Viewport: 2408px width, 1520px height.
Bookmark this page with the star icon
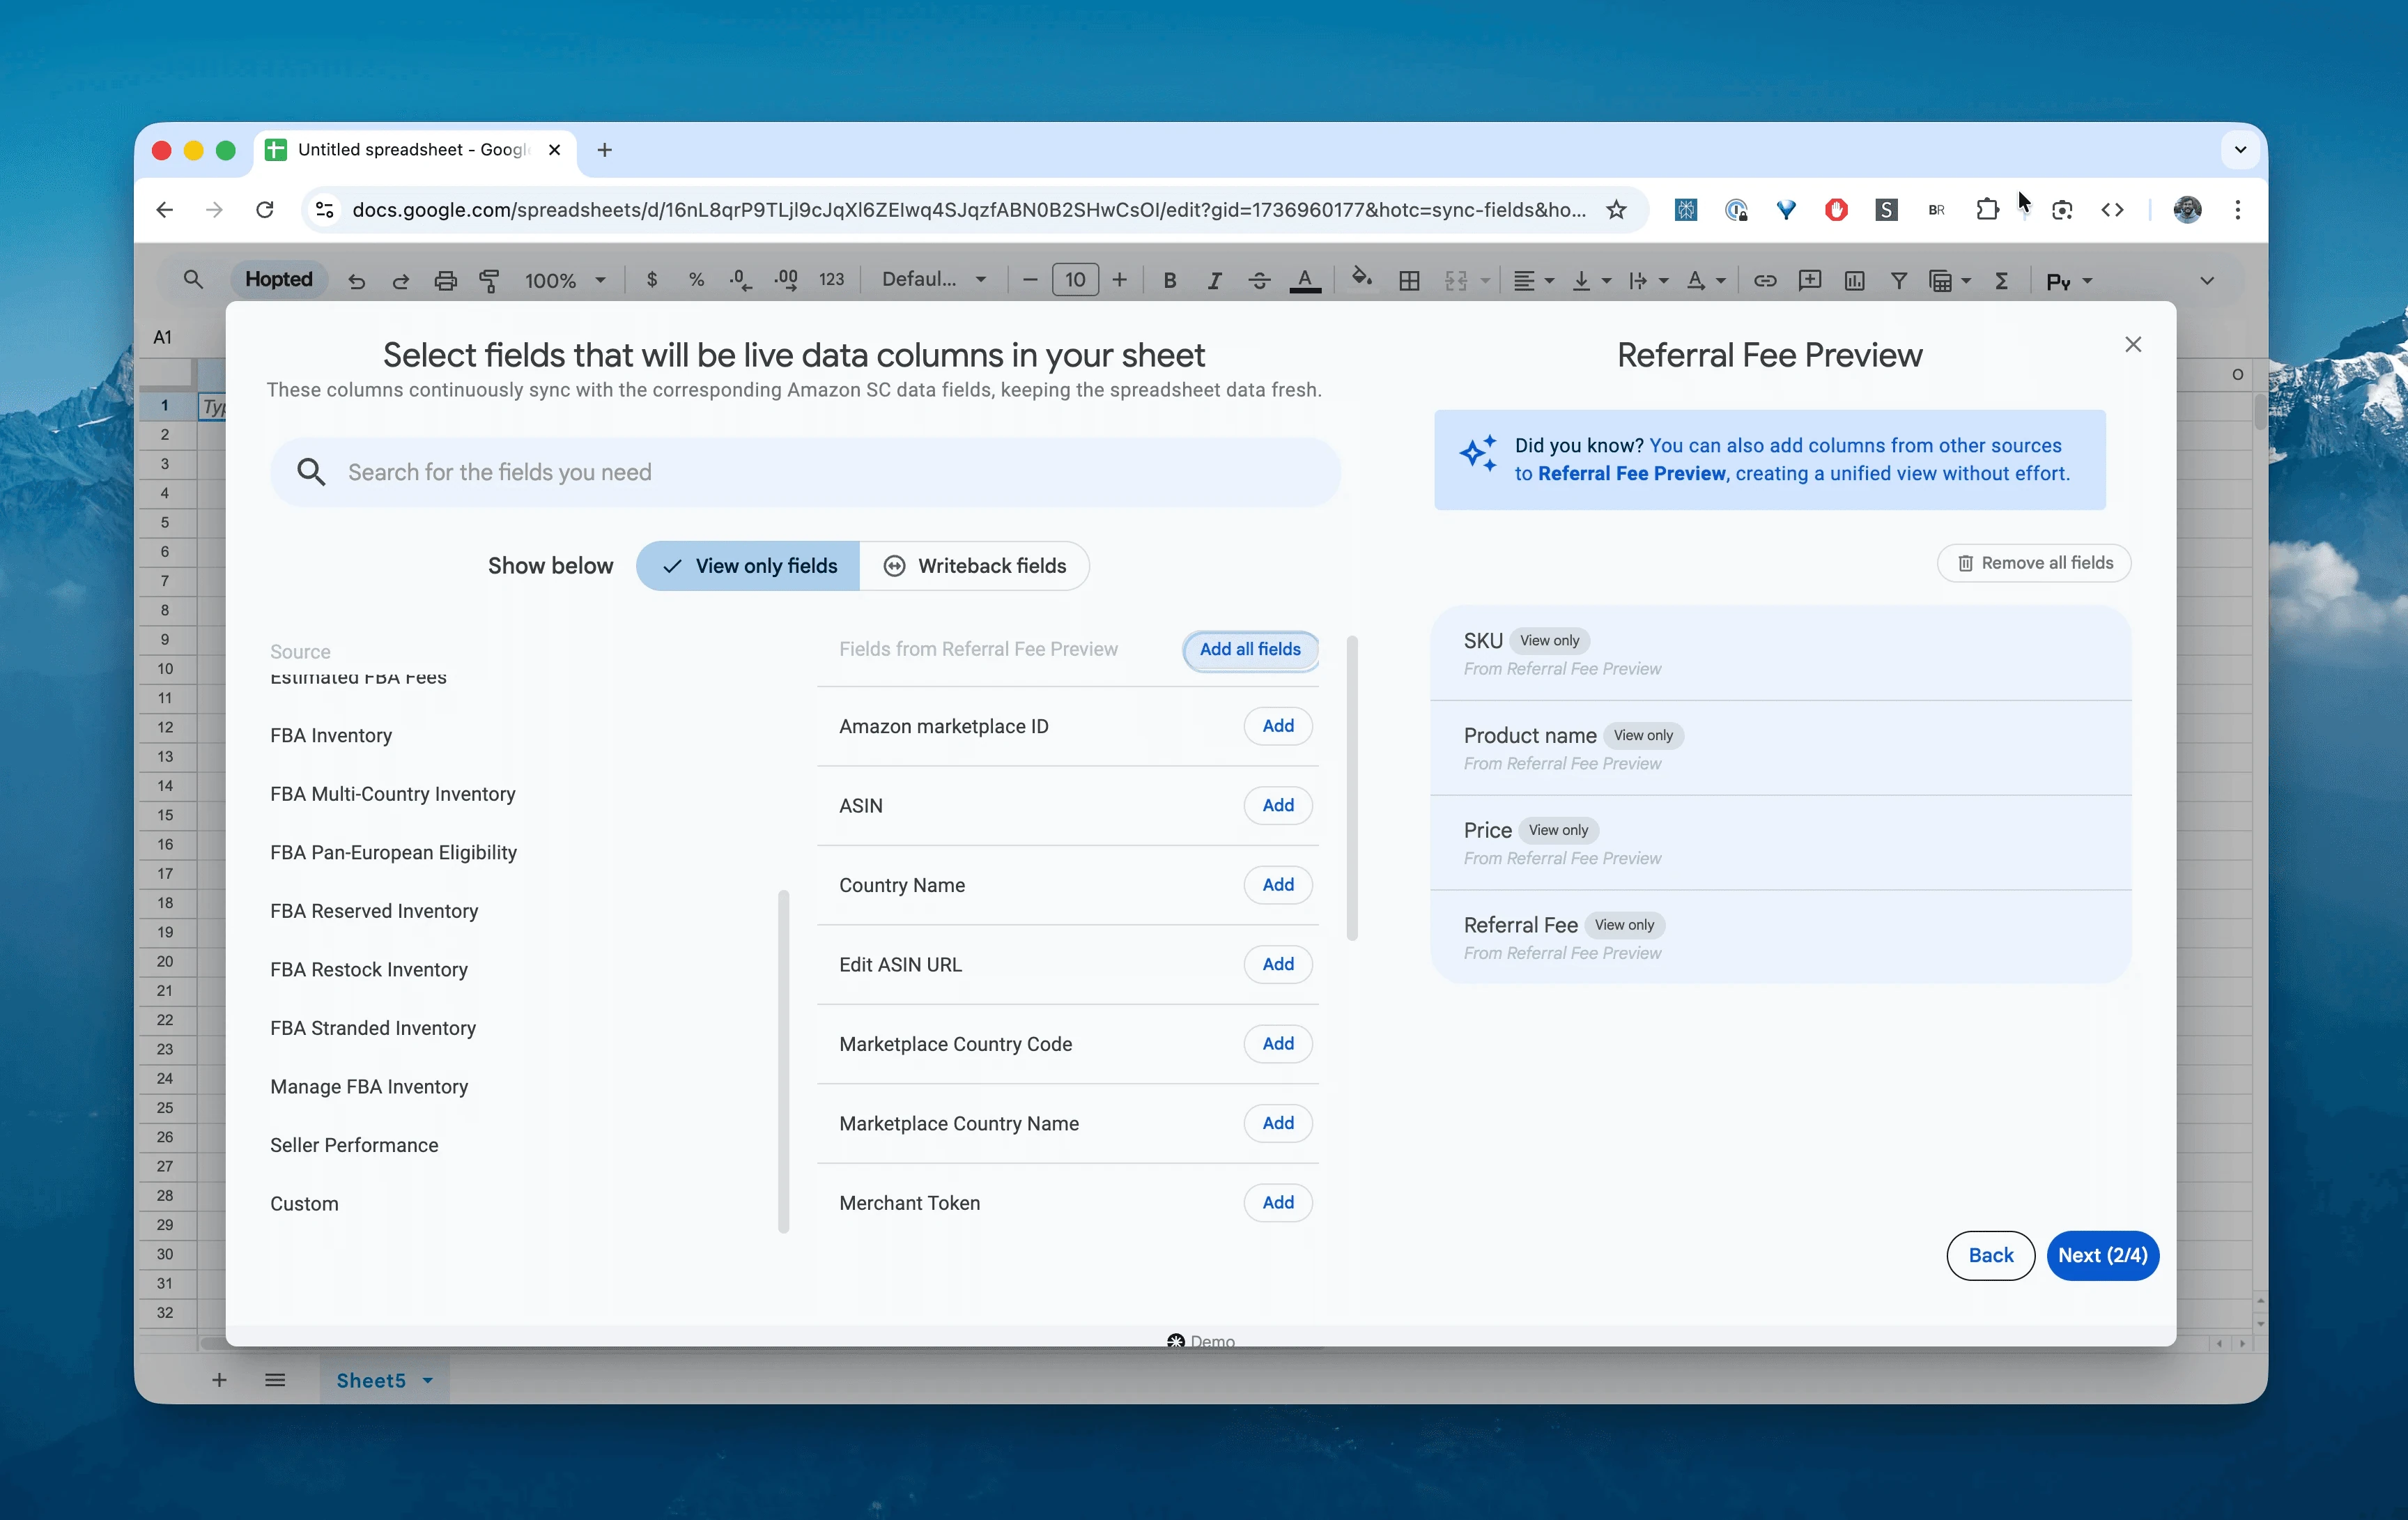pyautogui.click(x=1616, y=210)
